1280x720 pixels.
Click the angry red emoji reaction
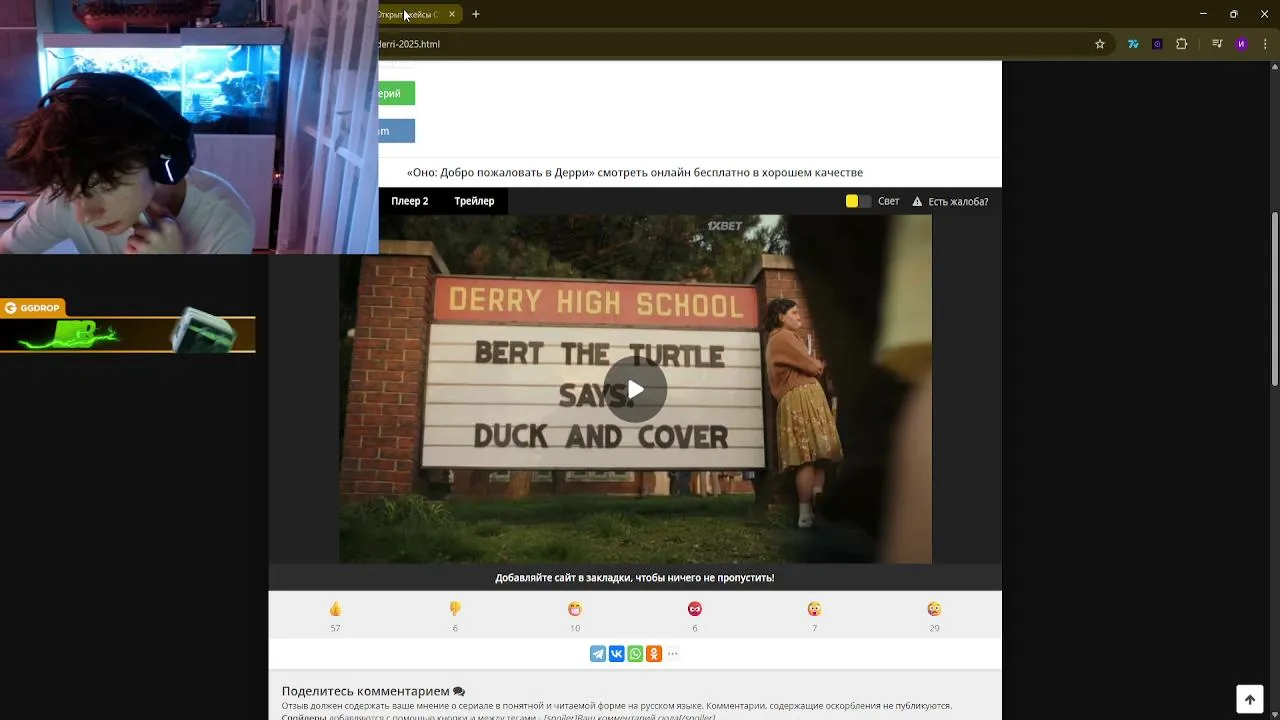click(695, 609)
